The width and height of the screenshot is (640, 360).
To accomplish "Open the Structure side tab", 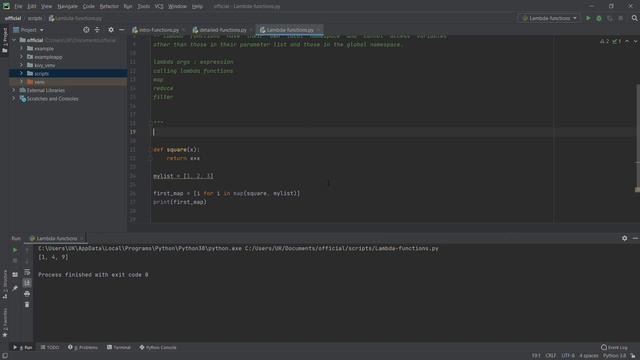I will coord(5,284).
